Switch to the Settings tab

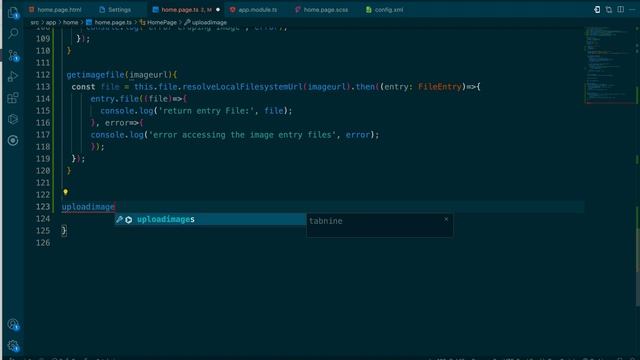tap(116, 9)
